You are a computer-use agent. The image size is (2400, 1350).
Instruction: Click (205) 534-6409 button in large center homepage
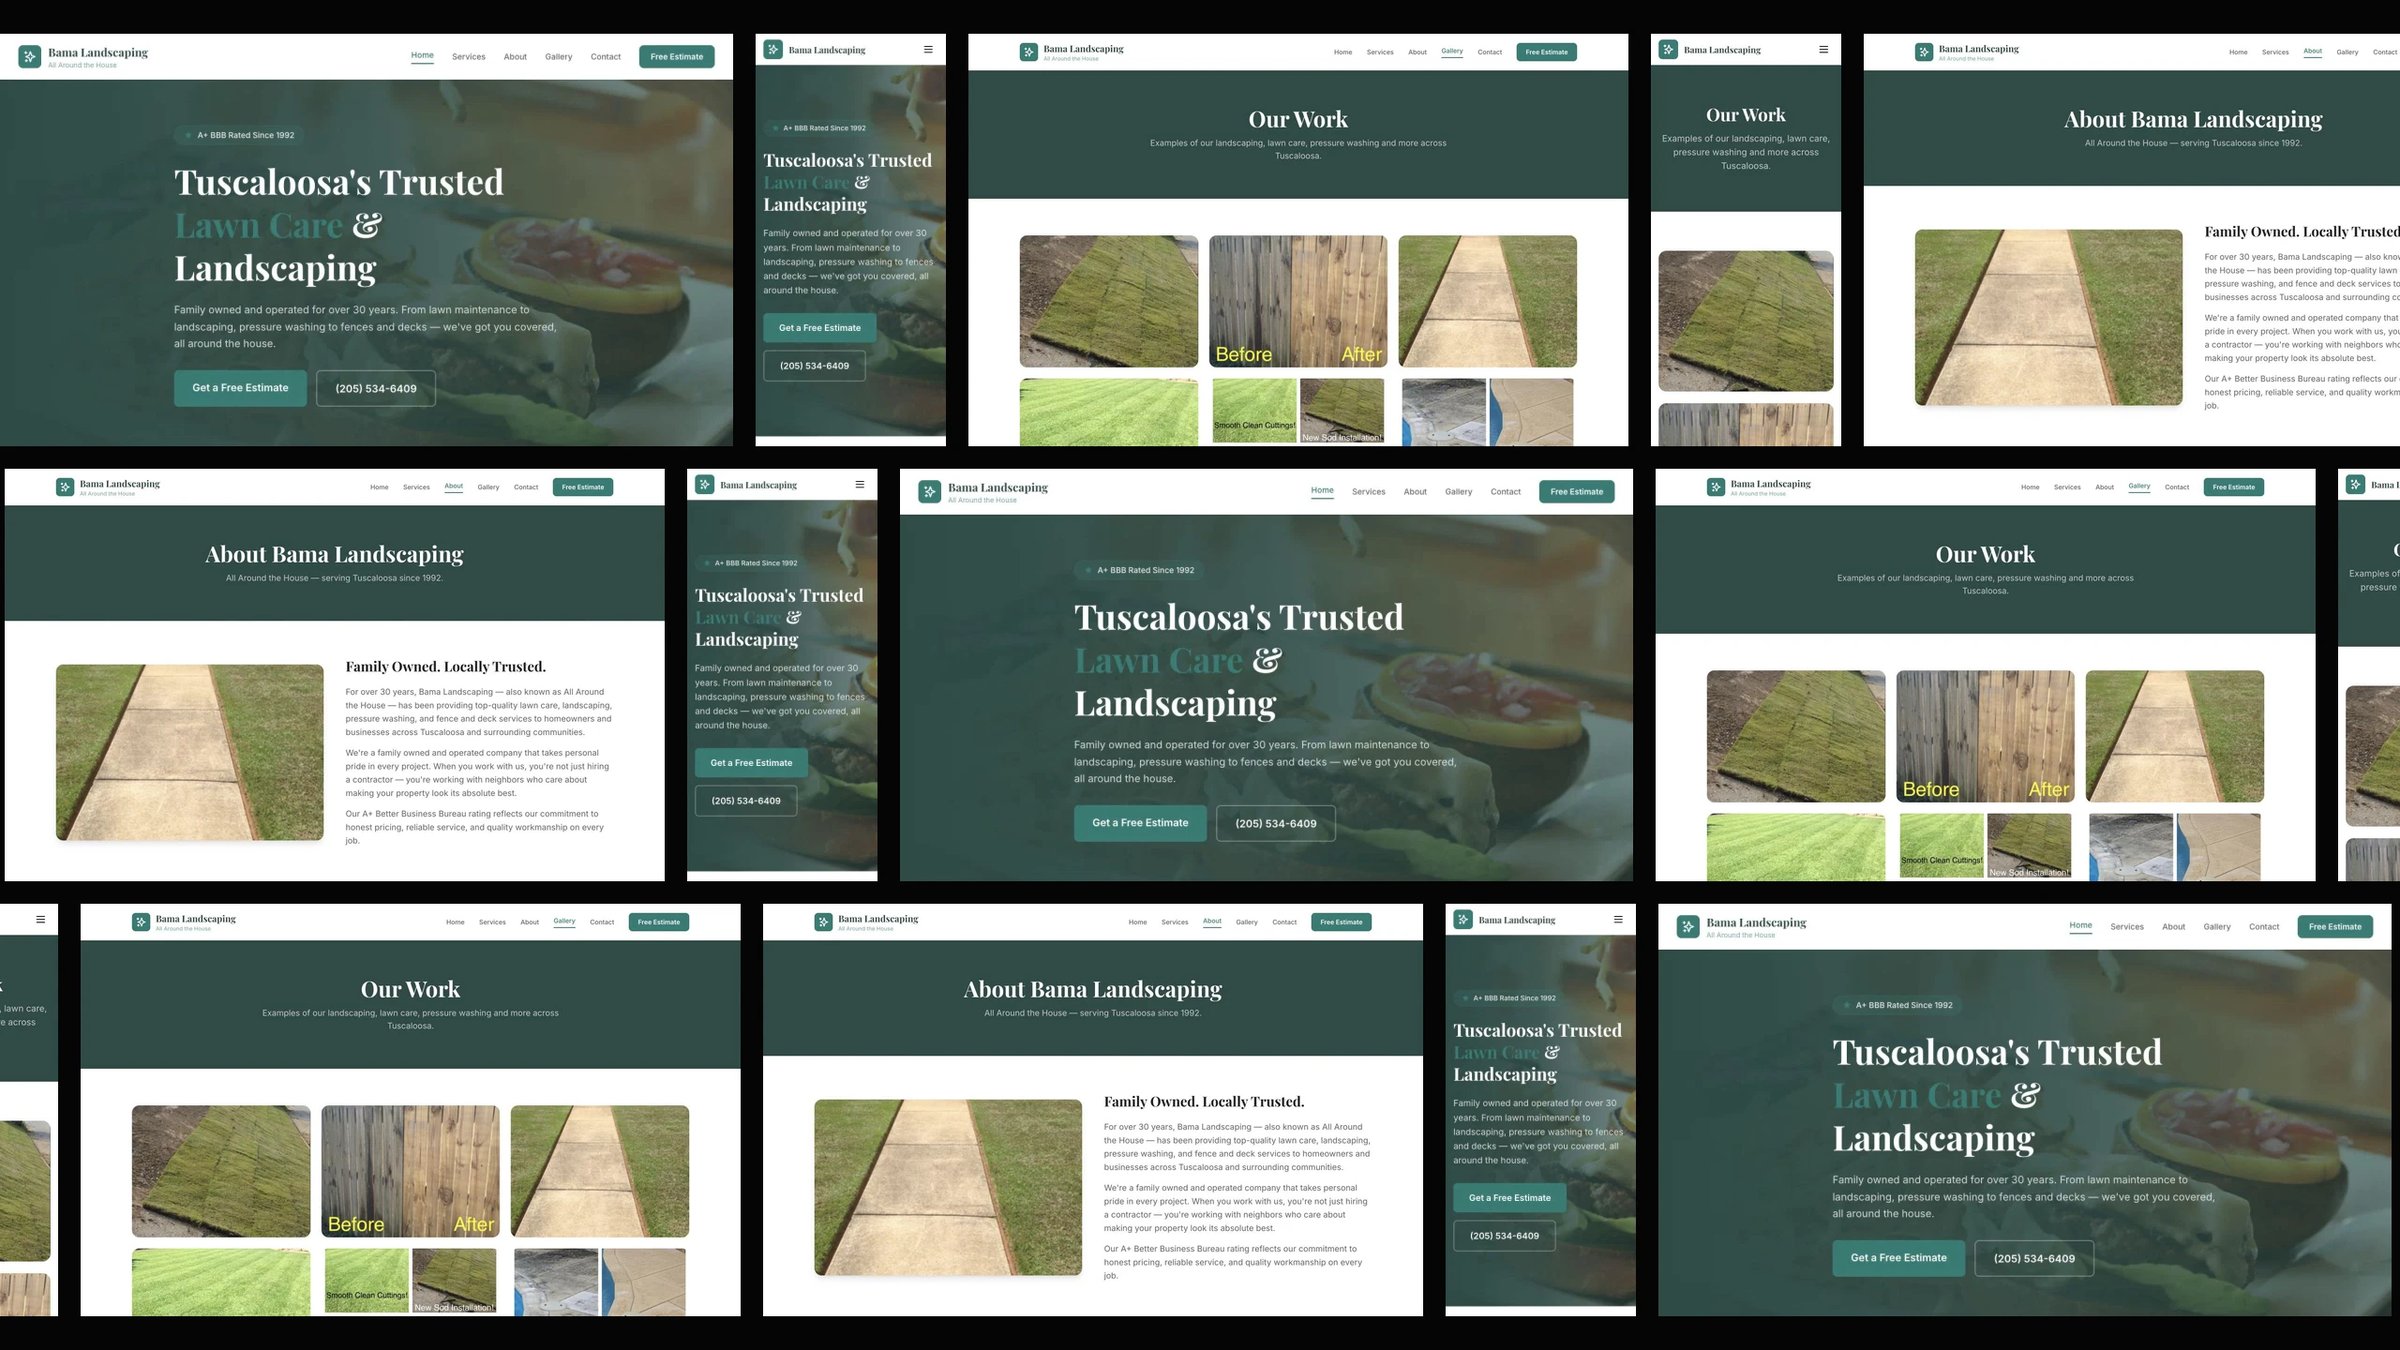(x=1275, y=824)
